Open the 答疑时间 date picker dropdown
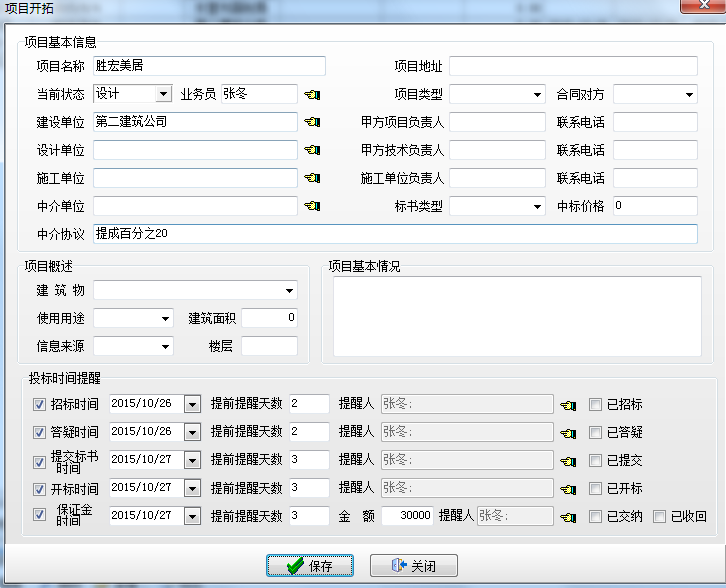 192,432
